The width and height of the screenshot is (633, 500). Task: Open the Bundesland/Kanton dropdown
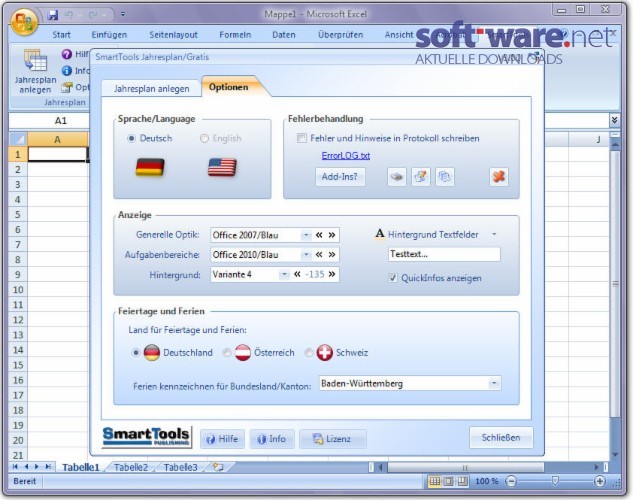click(x=493, y=383)
